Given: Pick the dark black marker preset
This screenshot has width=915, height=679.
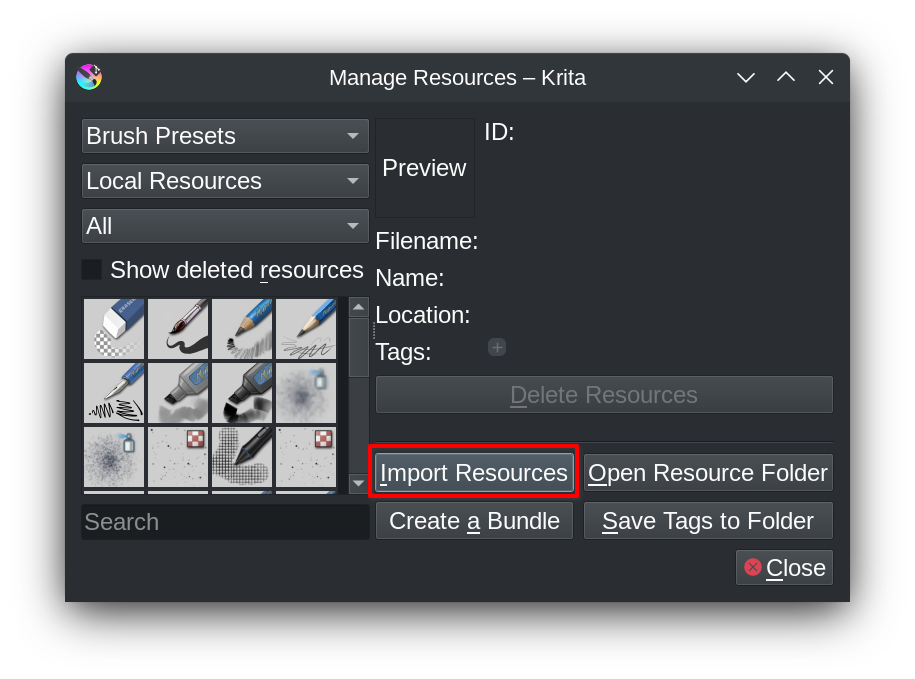Looking at the screenshot, I should [x=242, y=393].
